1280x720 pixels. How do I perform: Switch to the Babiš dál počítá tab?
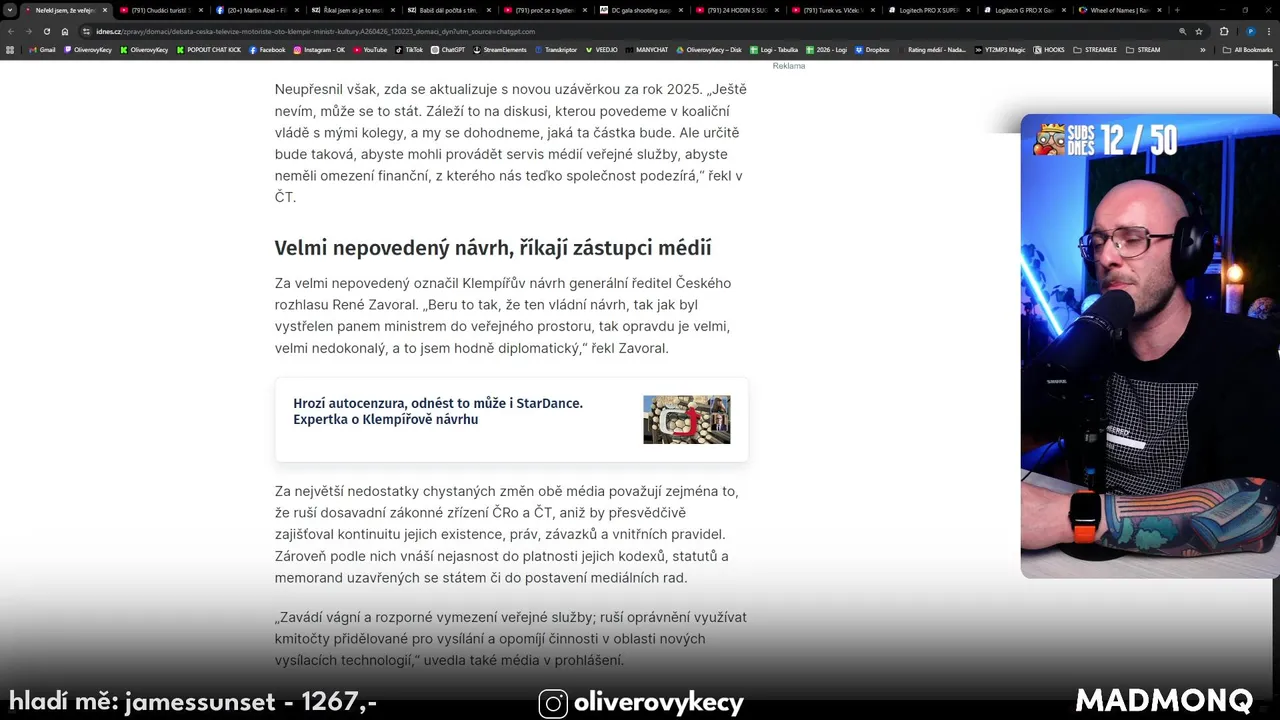449,10
